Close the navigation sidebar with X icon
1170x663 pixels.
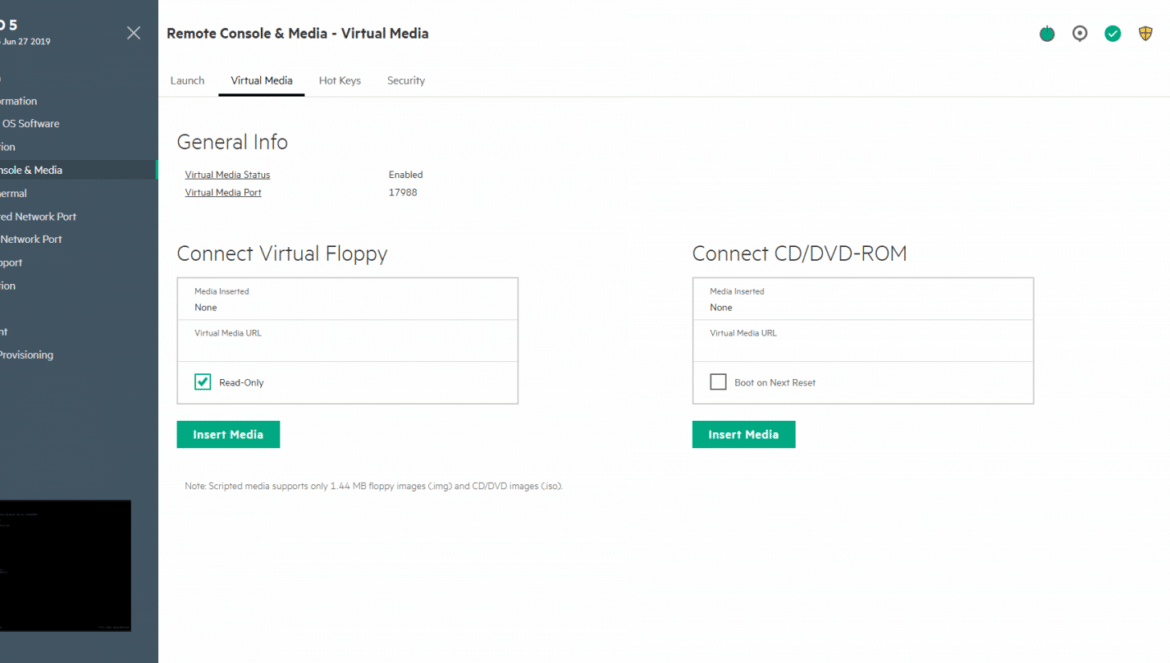(x=134, y=33)
